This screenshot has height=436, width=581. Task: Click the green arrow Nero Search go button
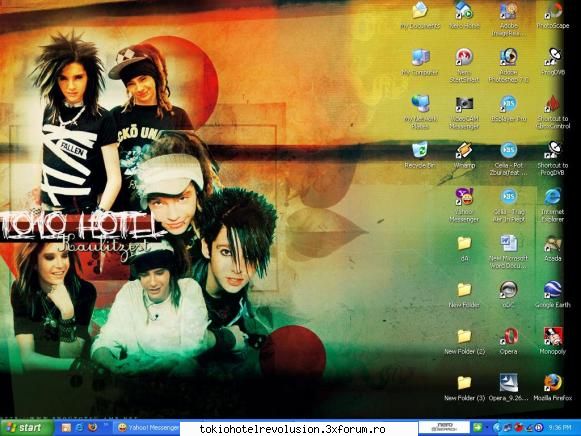(x=477, y=428)
